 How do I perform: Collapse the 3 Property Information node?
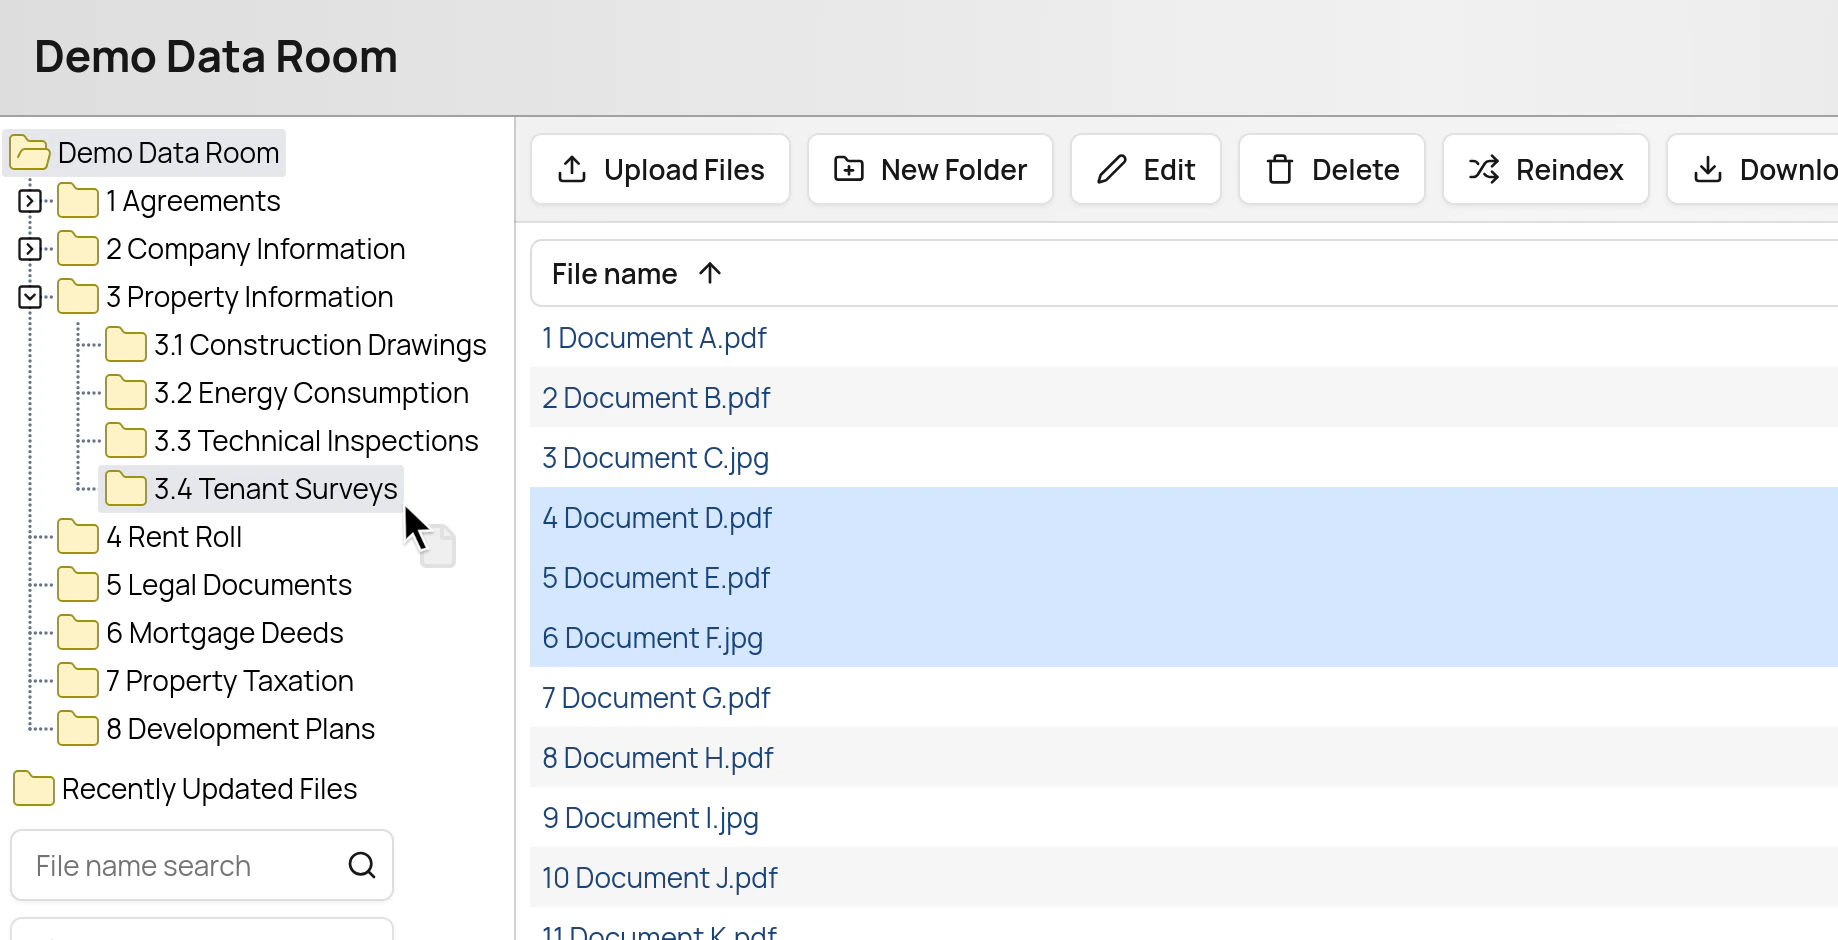[29, 296]
